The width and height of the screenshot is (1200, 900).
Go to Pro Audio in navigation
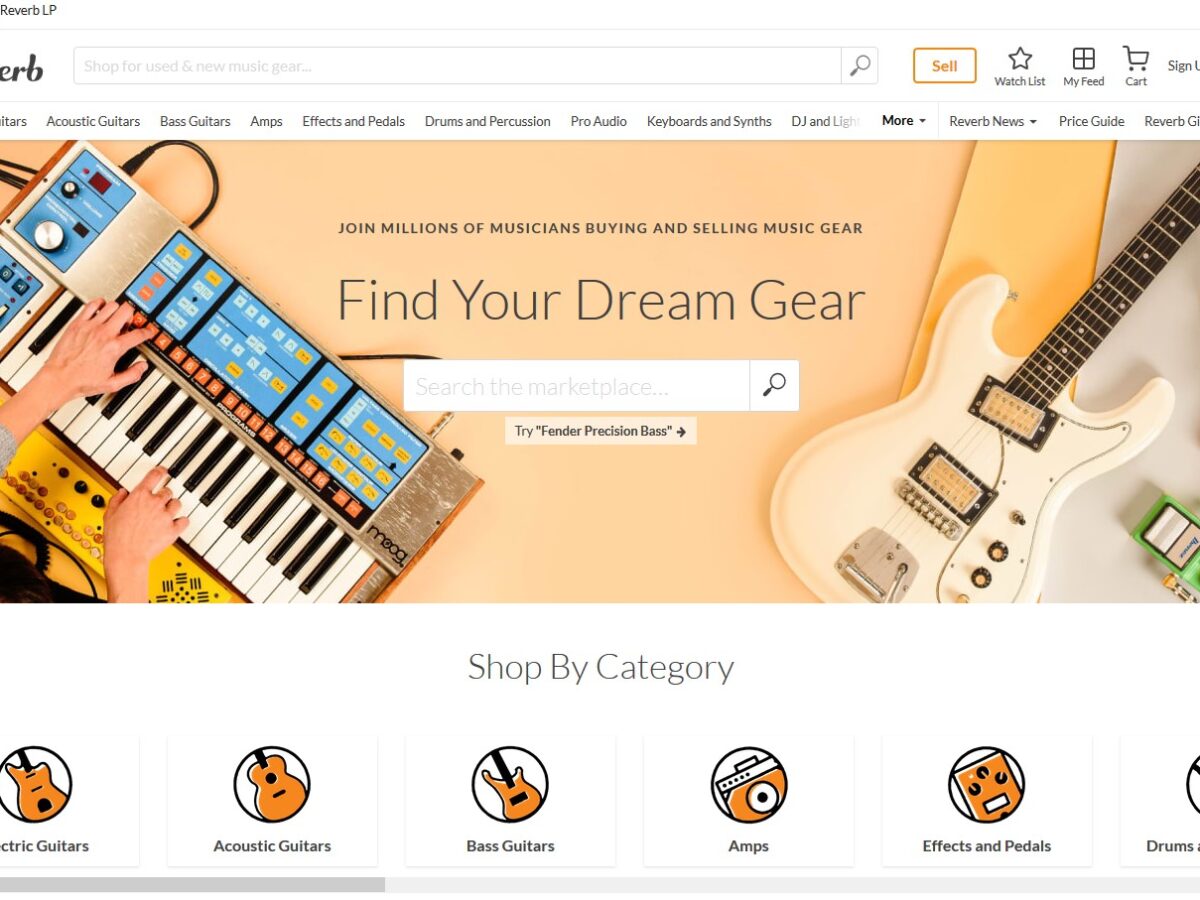[599, 121]
